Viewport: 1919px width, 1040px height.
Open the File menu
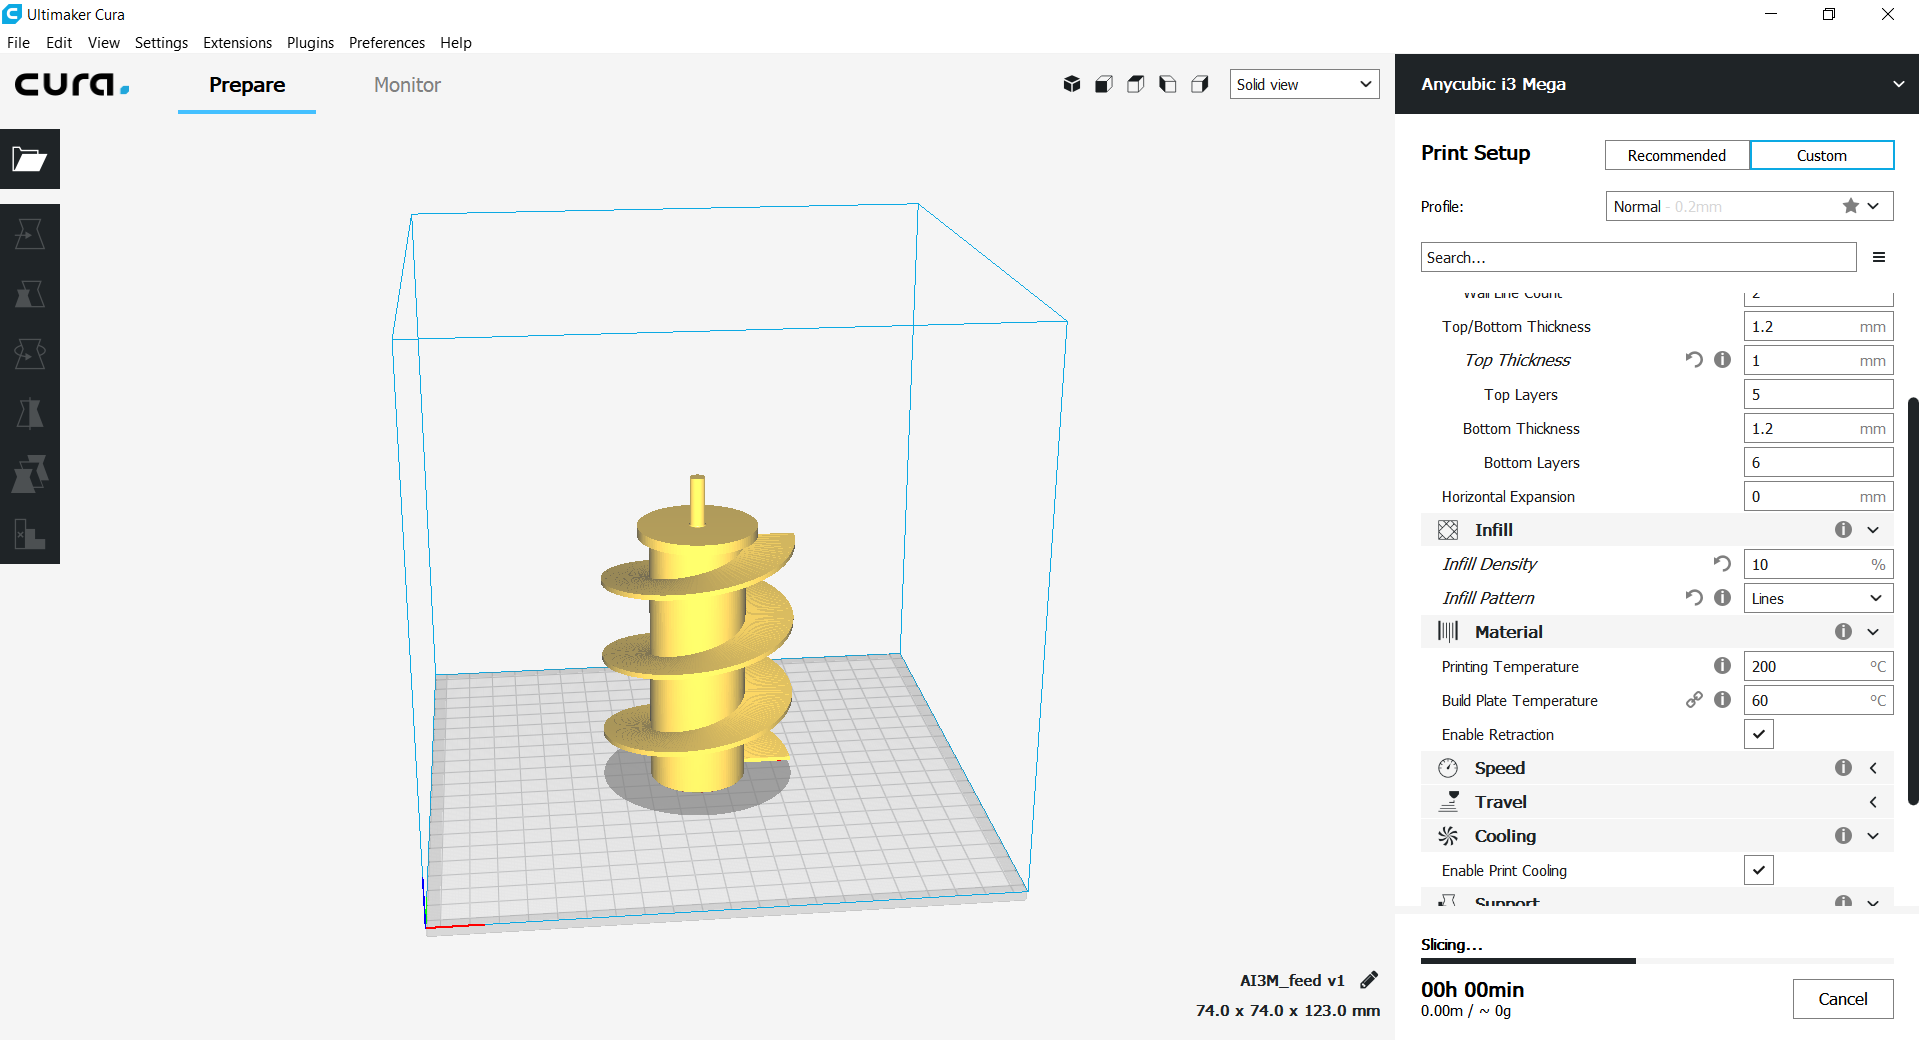click(18, 42)
